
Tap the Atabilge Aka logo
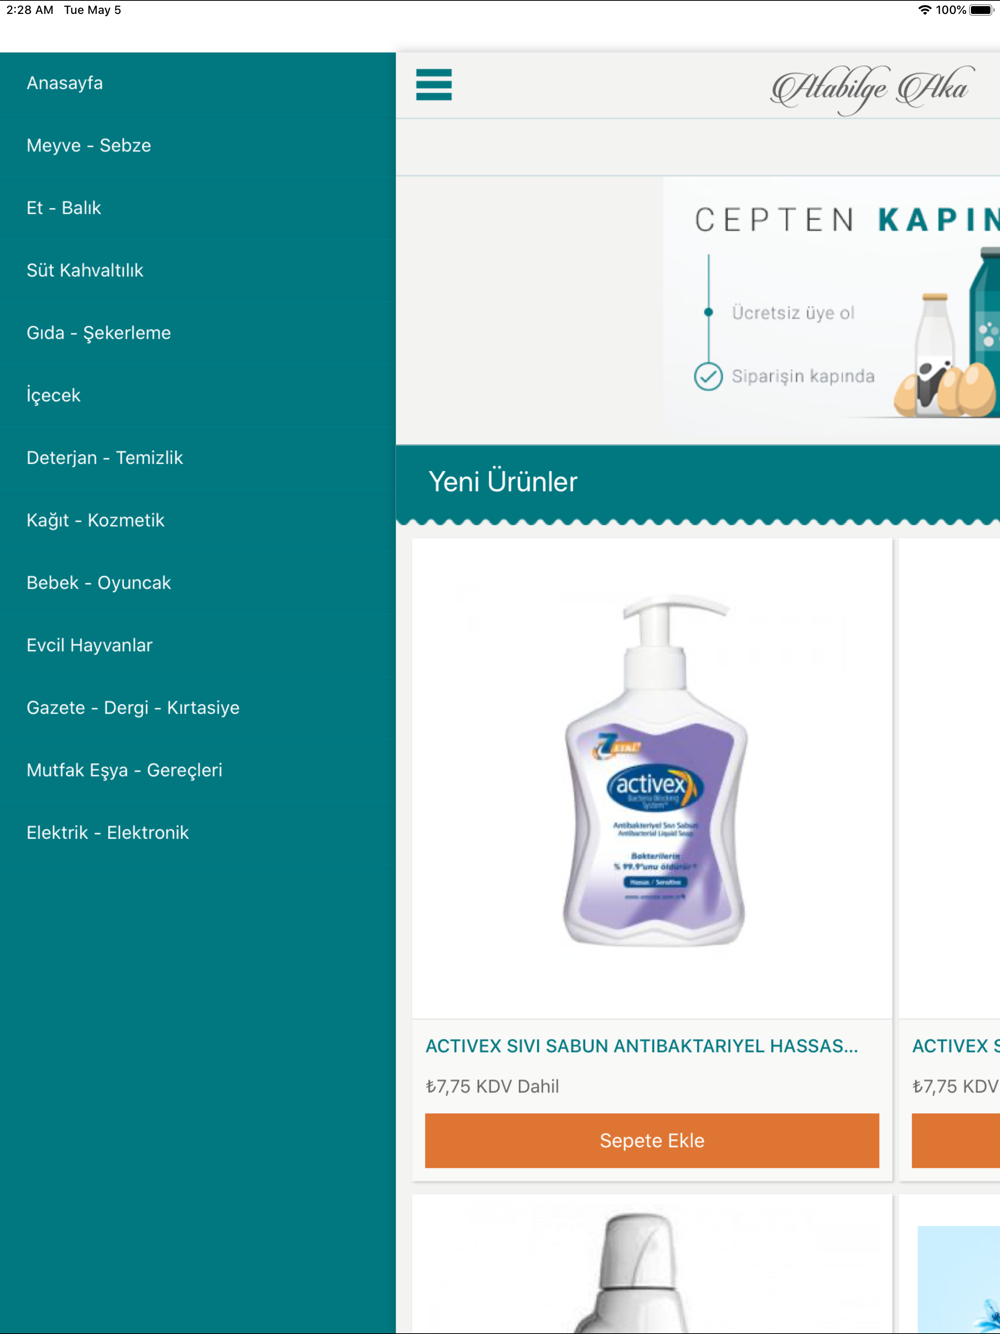tap(871, 89)
